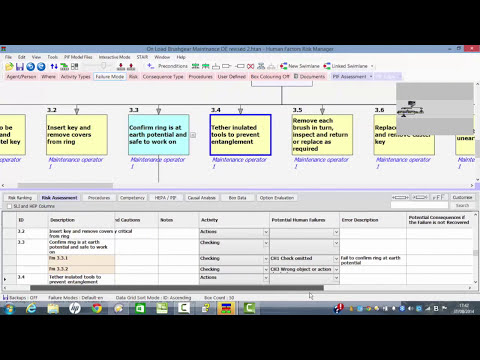Click the blue up-down arrows icon
The width and height of the screenshot is (480, 360).
pos(54,66)
